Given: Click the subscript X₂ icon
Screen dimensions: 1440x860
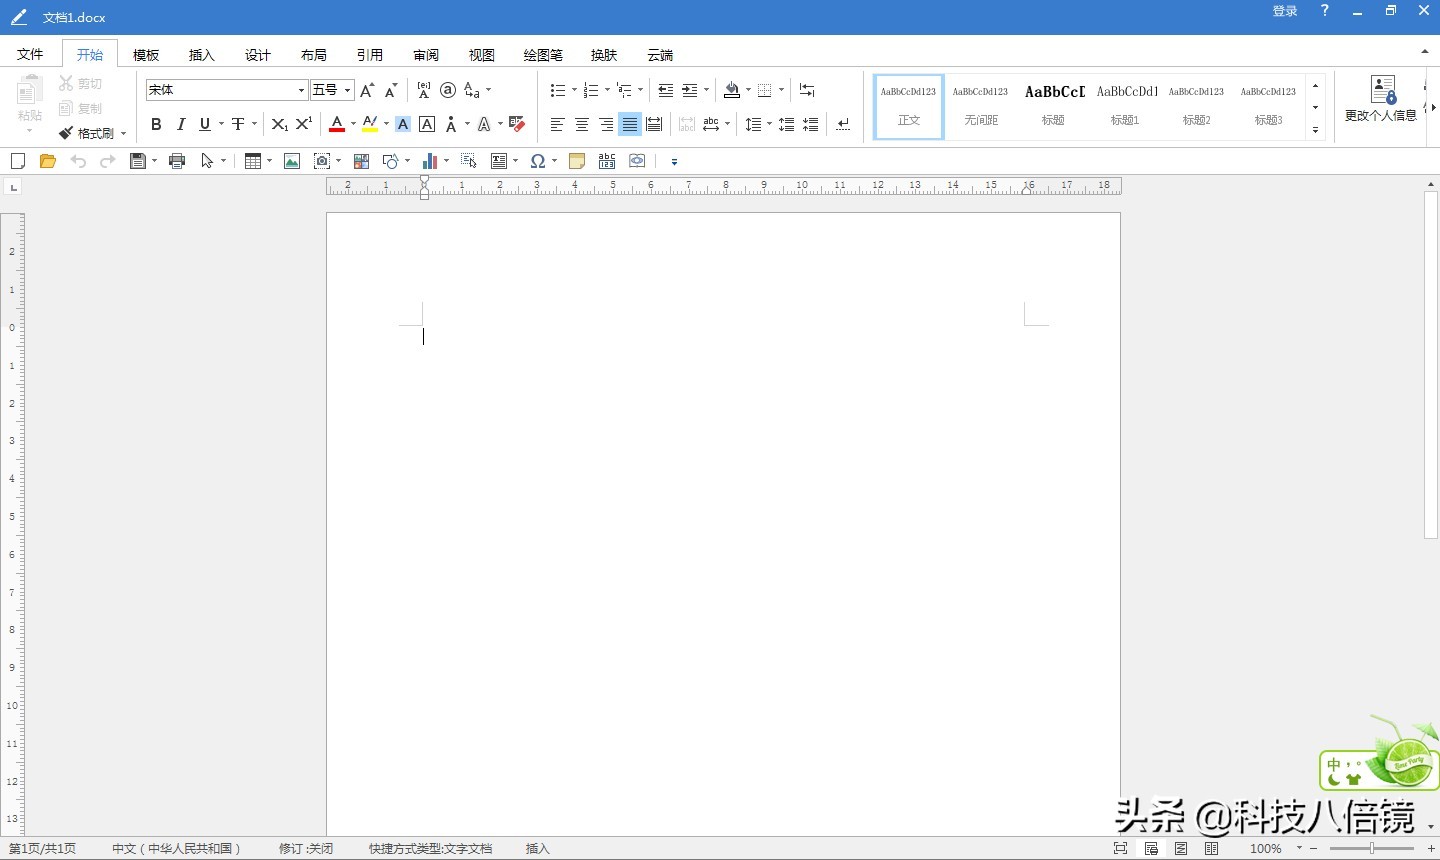Looking at the screenshot, I should [280, 124].
